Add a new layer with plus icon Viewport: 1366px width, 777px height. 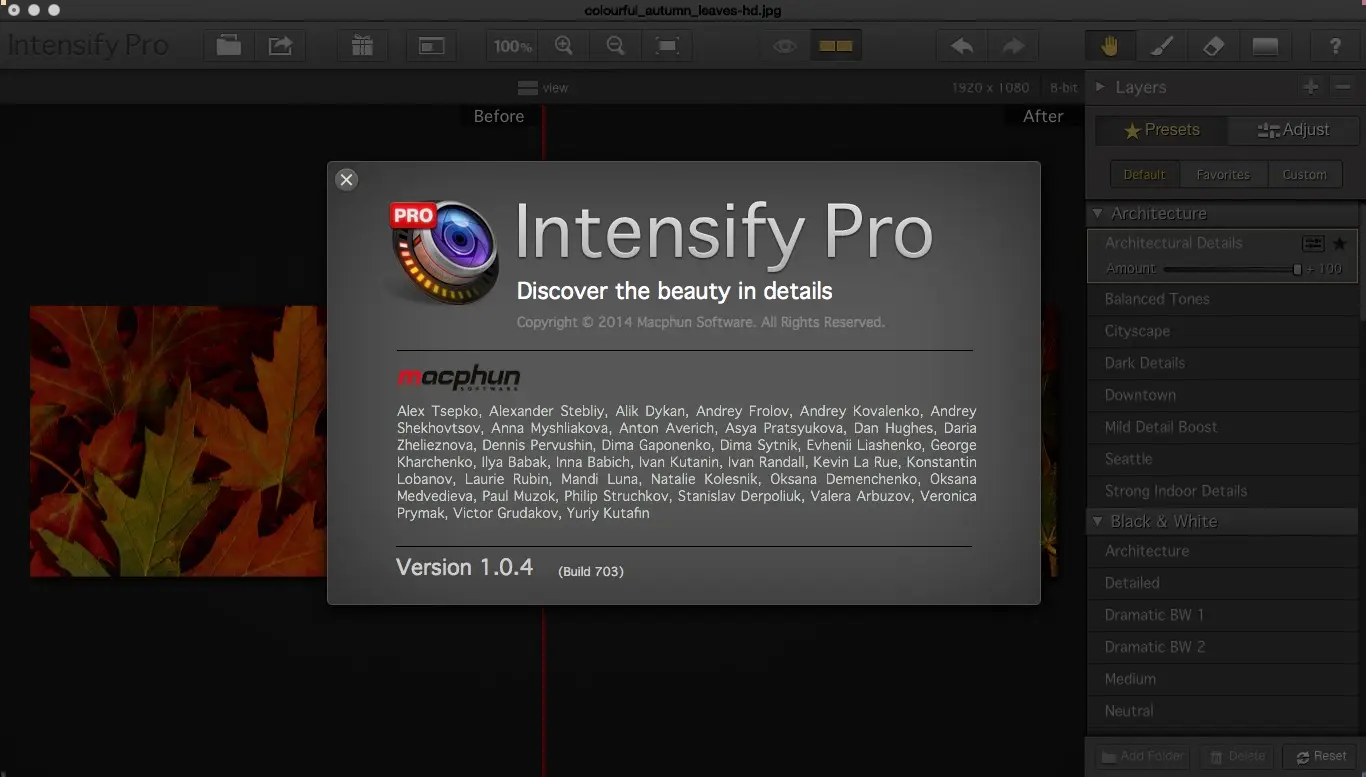point(1311,87)
